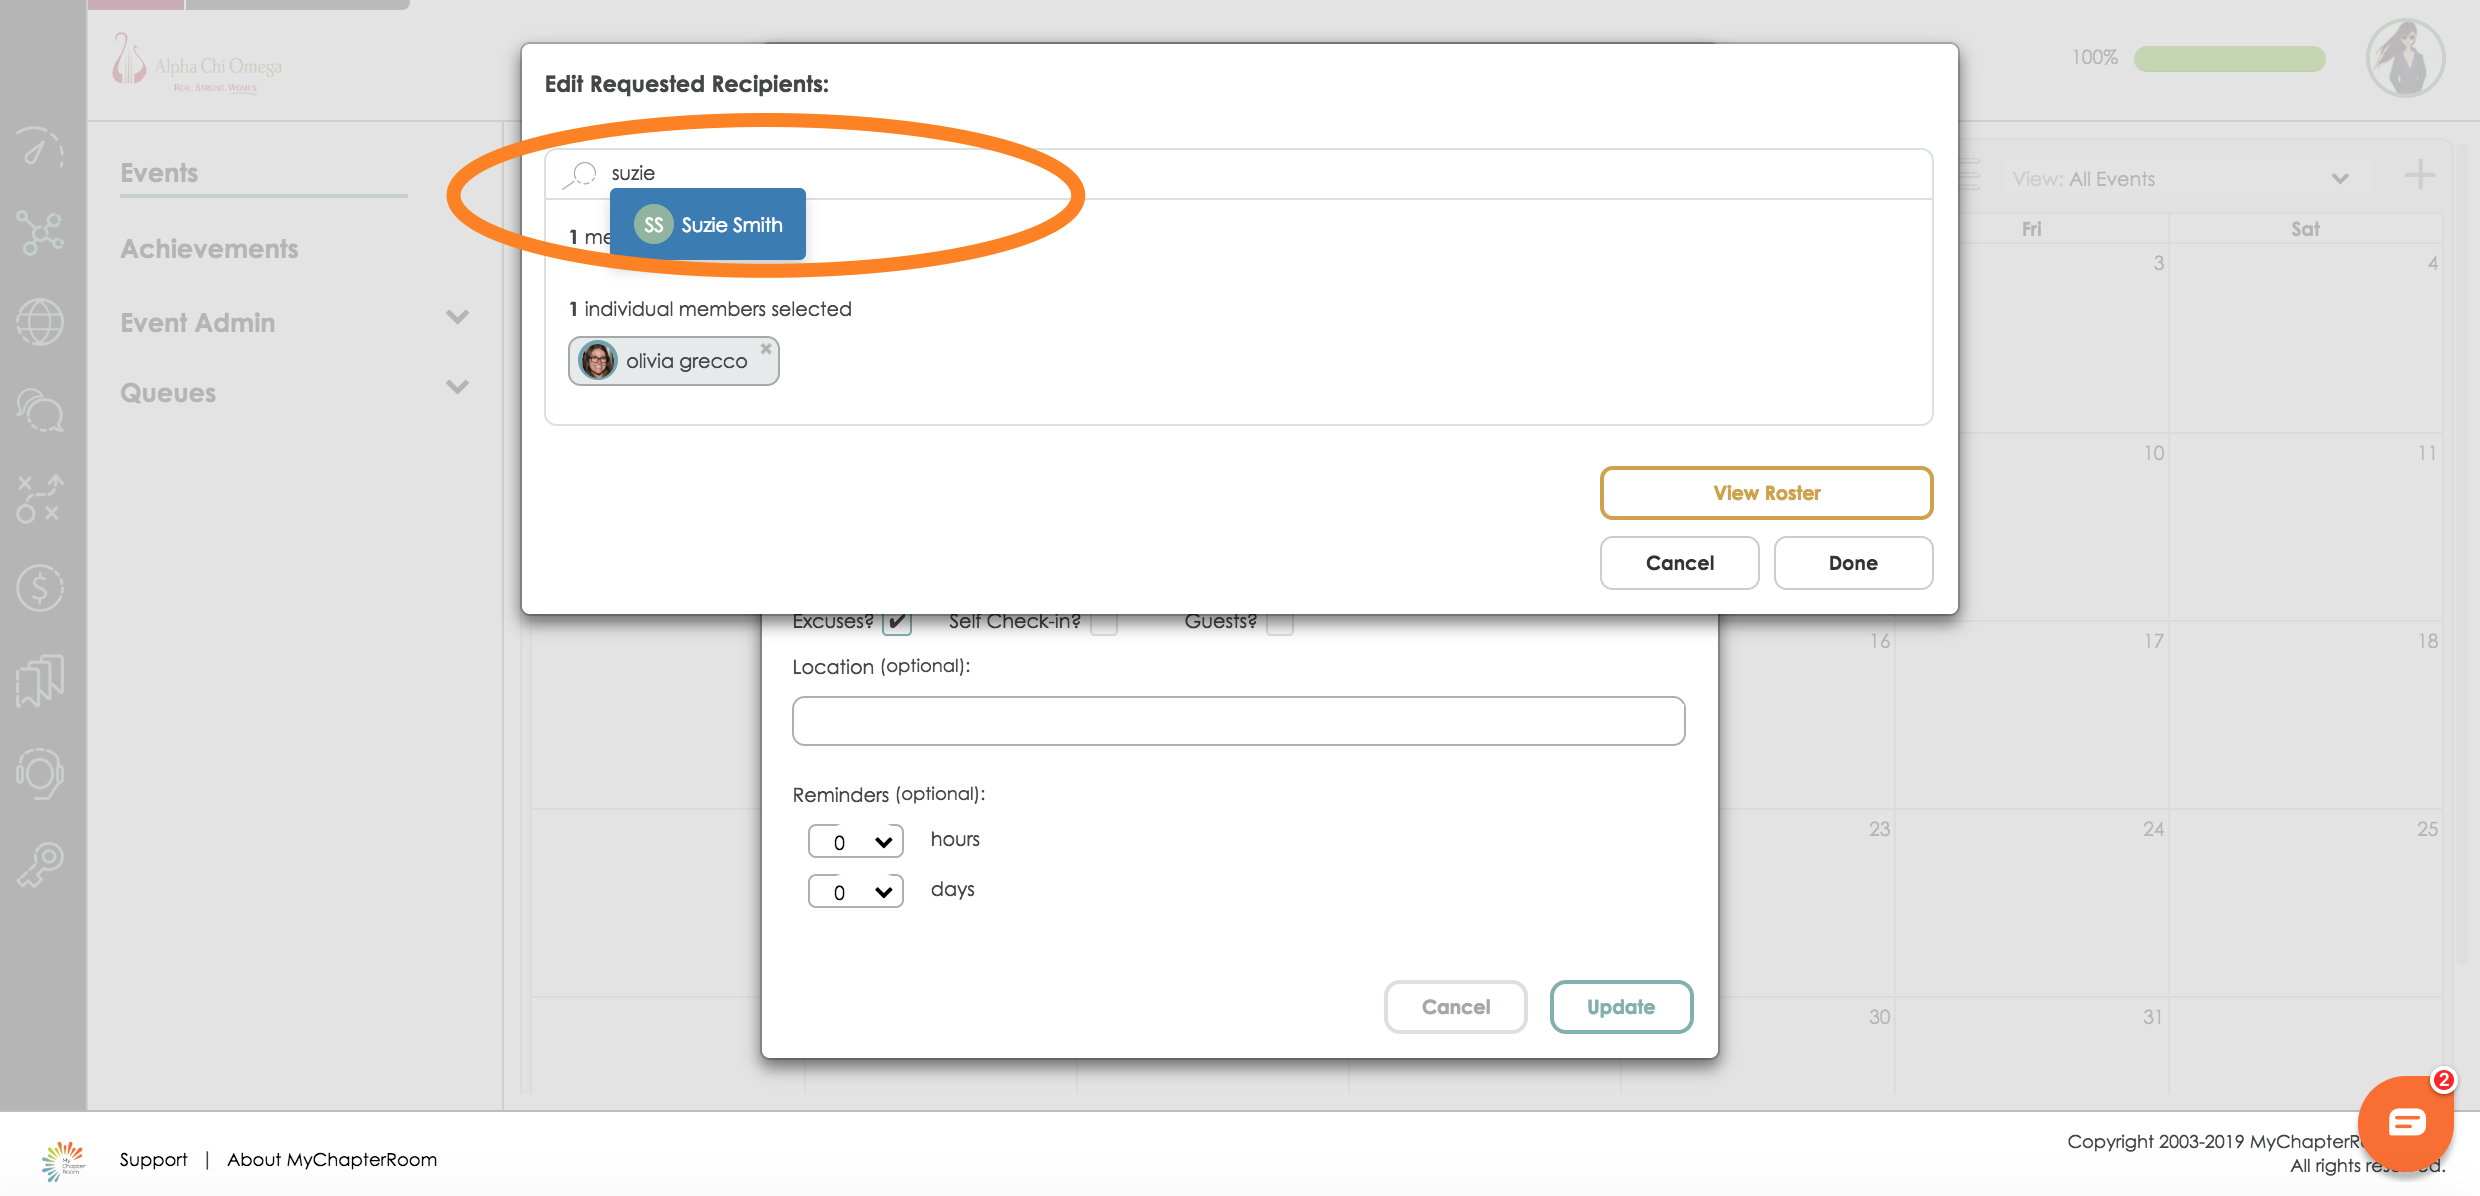Toggle the Excuses checkbox
The width and height of the screenshot is (2480, 1196).
[x=897, y=623]
